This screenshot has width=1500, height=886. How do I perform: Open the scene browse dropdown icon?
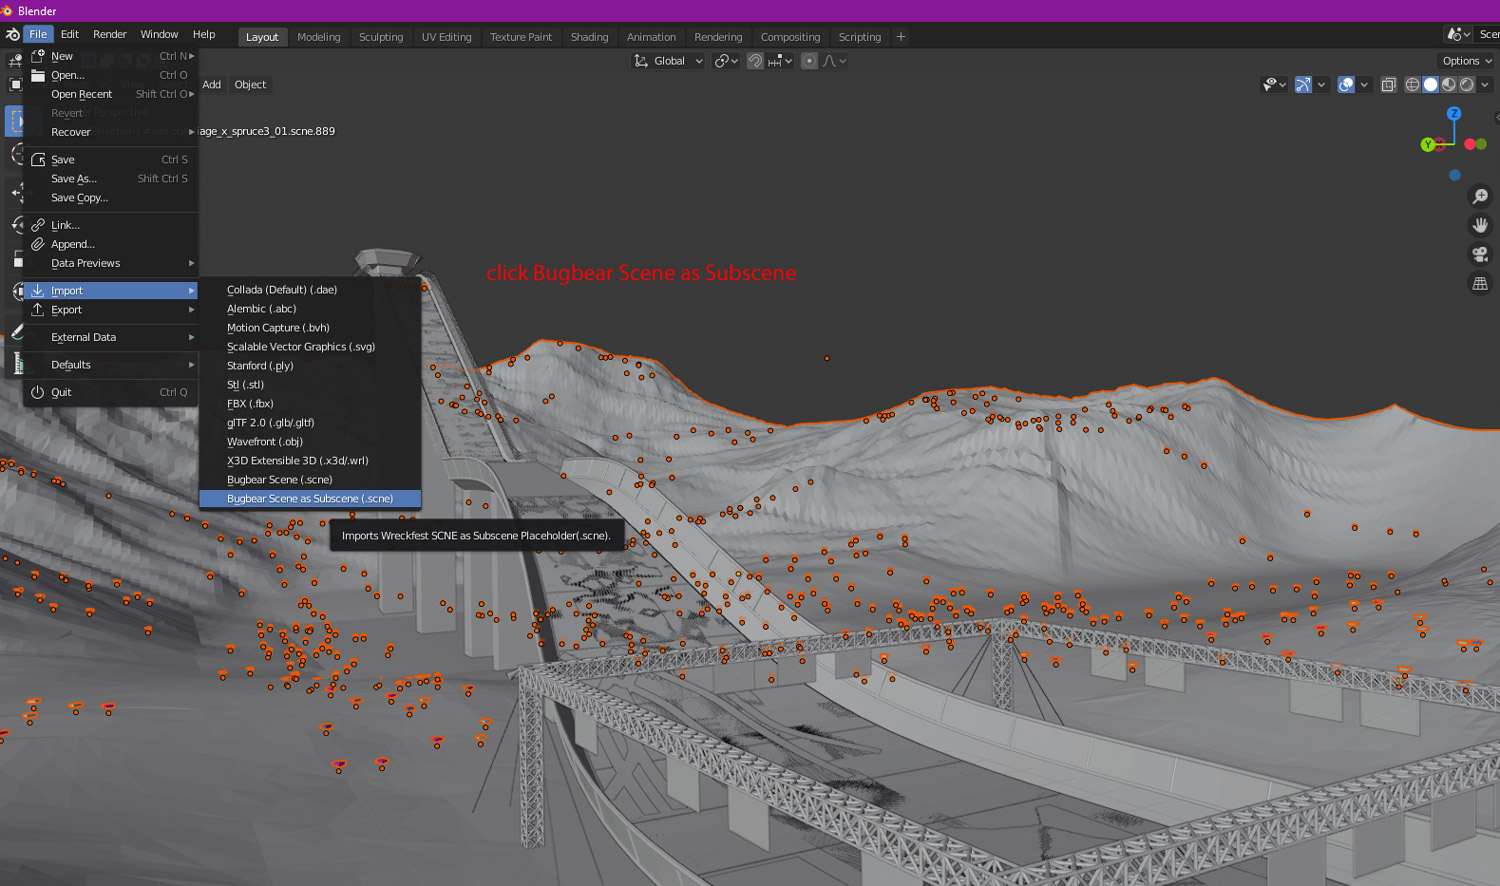click(1459, 34)
